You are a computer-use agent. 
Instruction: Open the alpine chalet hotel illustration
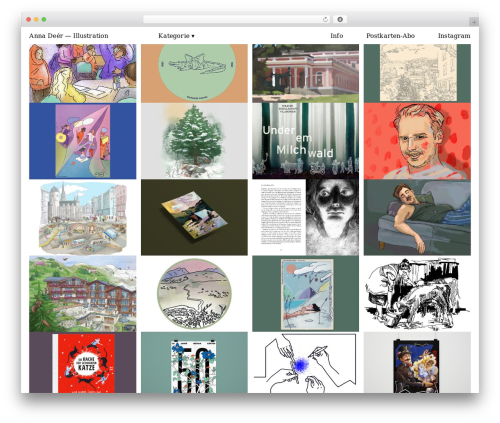pyautogui.click(x=83, y=294)
